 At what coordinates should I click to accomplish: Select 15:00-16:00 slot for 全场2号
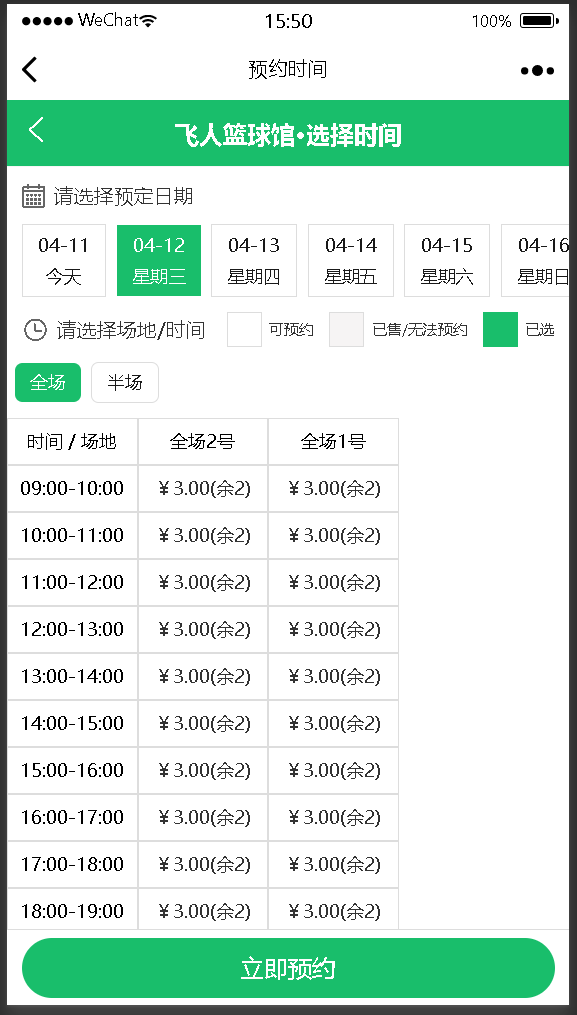coord(203,770)
